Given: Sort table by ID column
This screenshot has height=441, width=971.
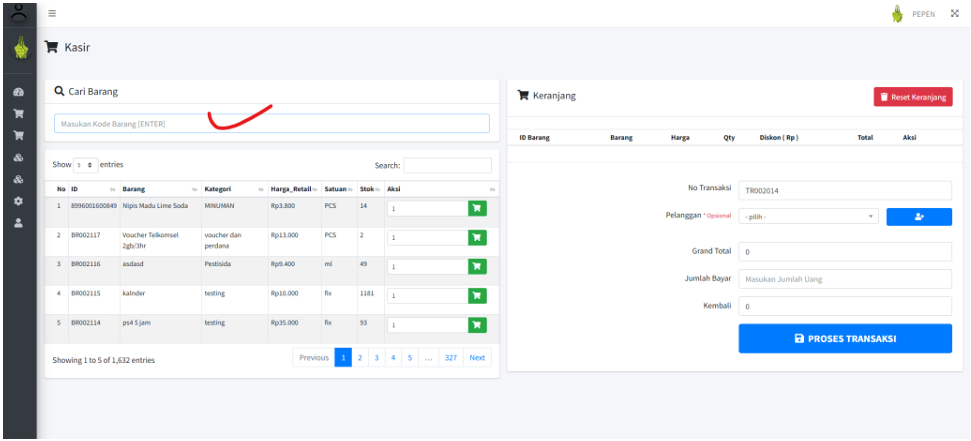Looking at the screenshot, I should (x=93, y=189).
